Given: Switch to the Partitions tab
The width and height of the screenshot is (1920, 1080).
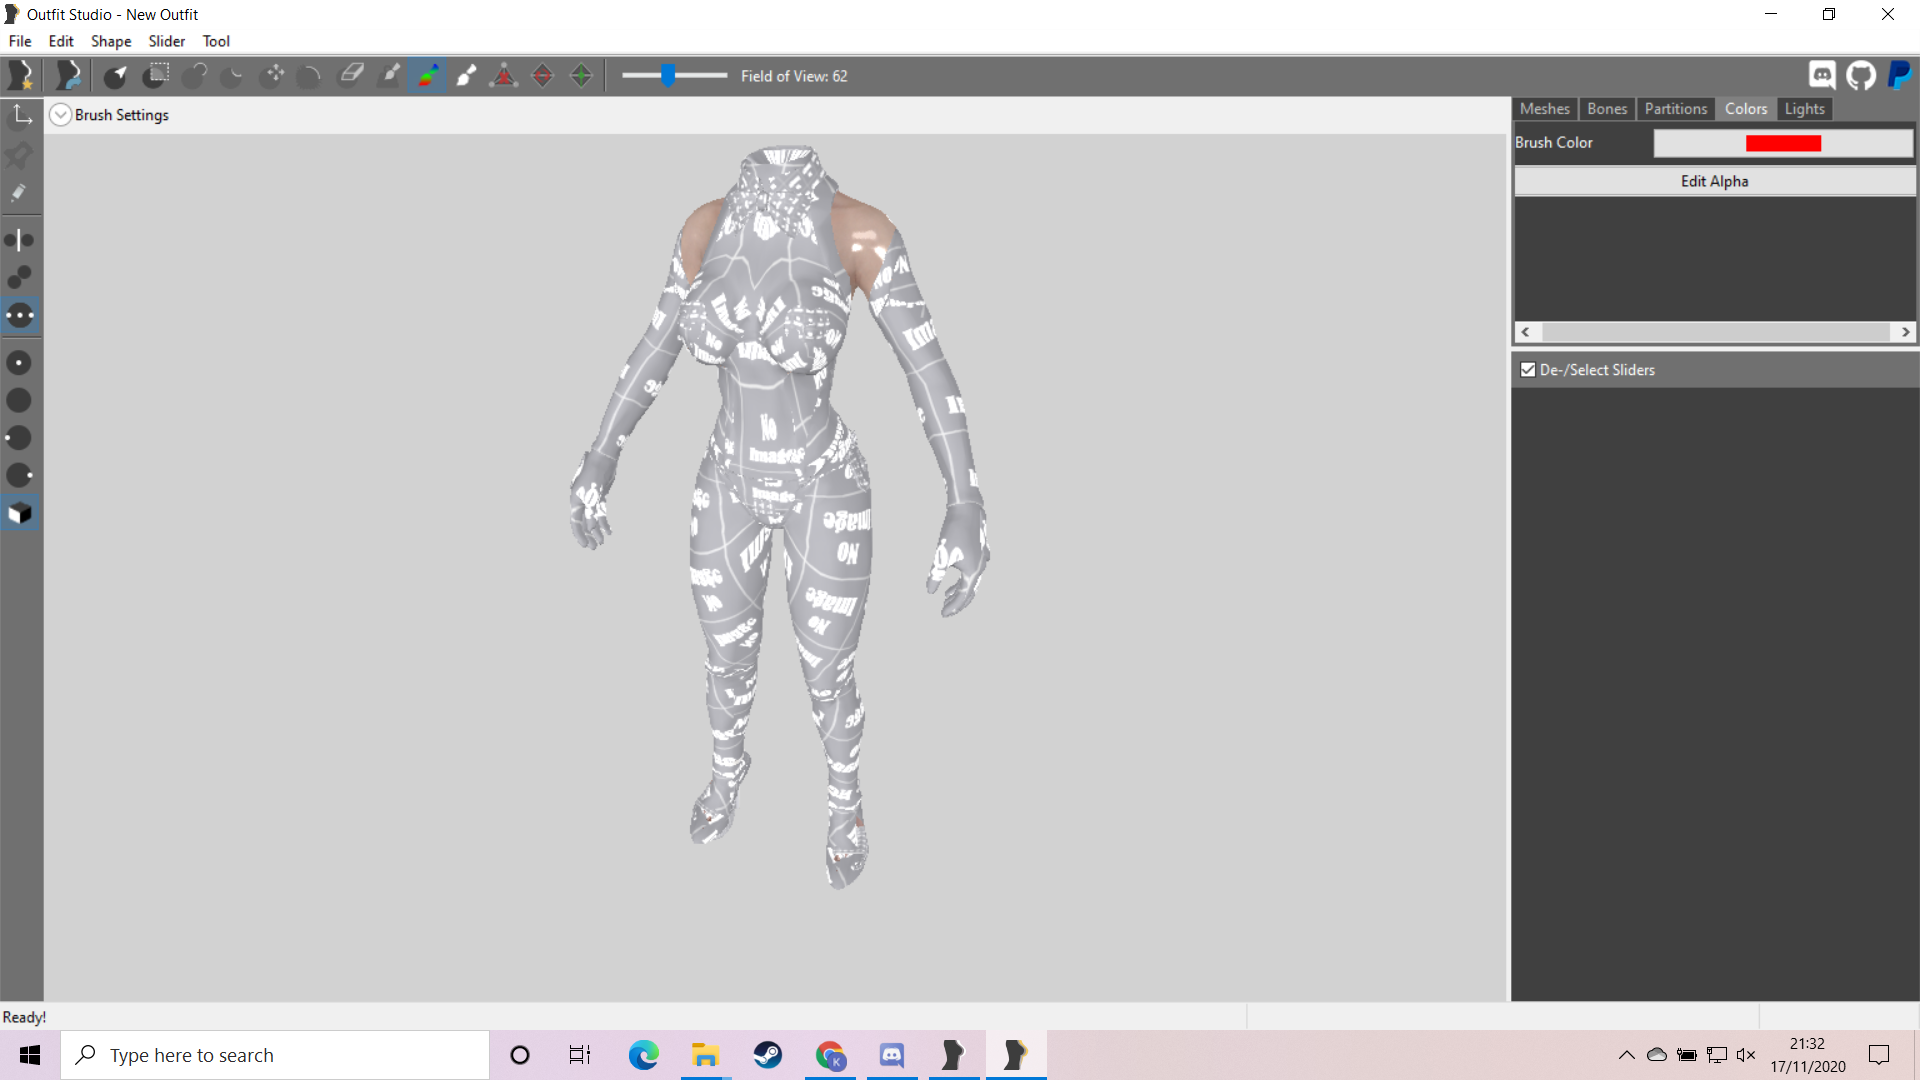Looking at the screenshot, I should [x=1676, y=109].
